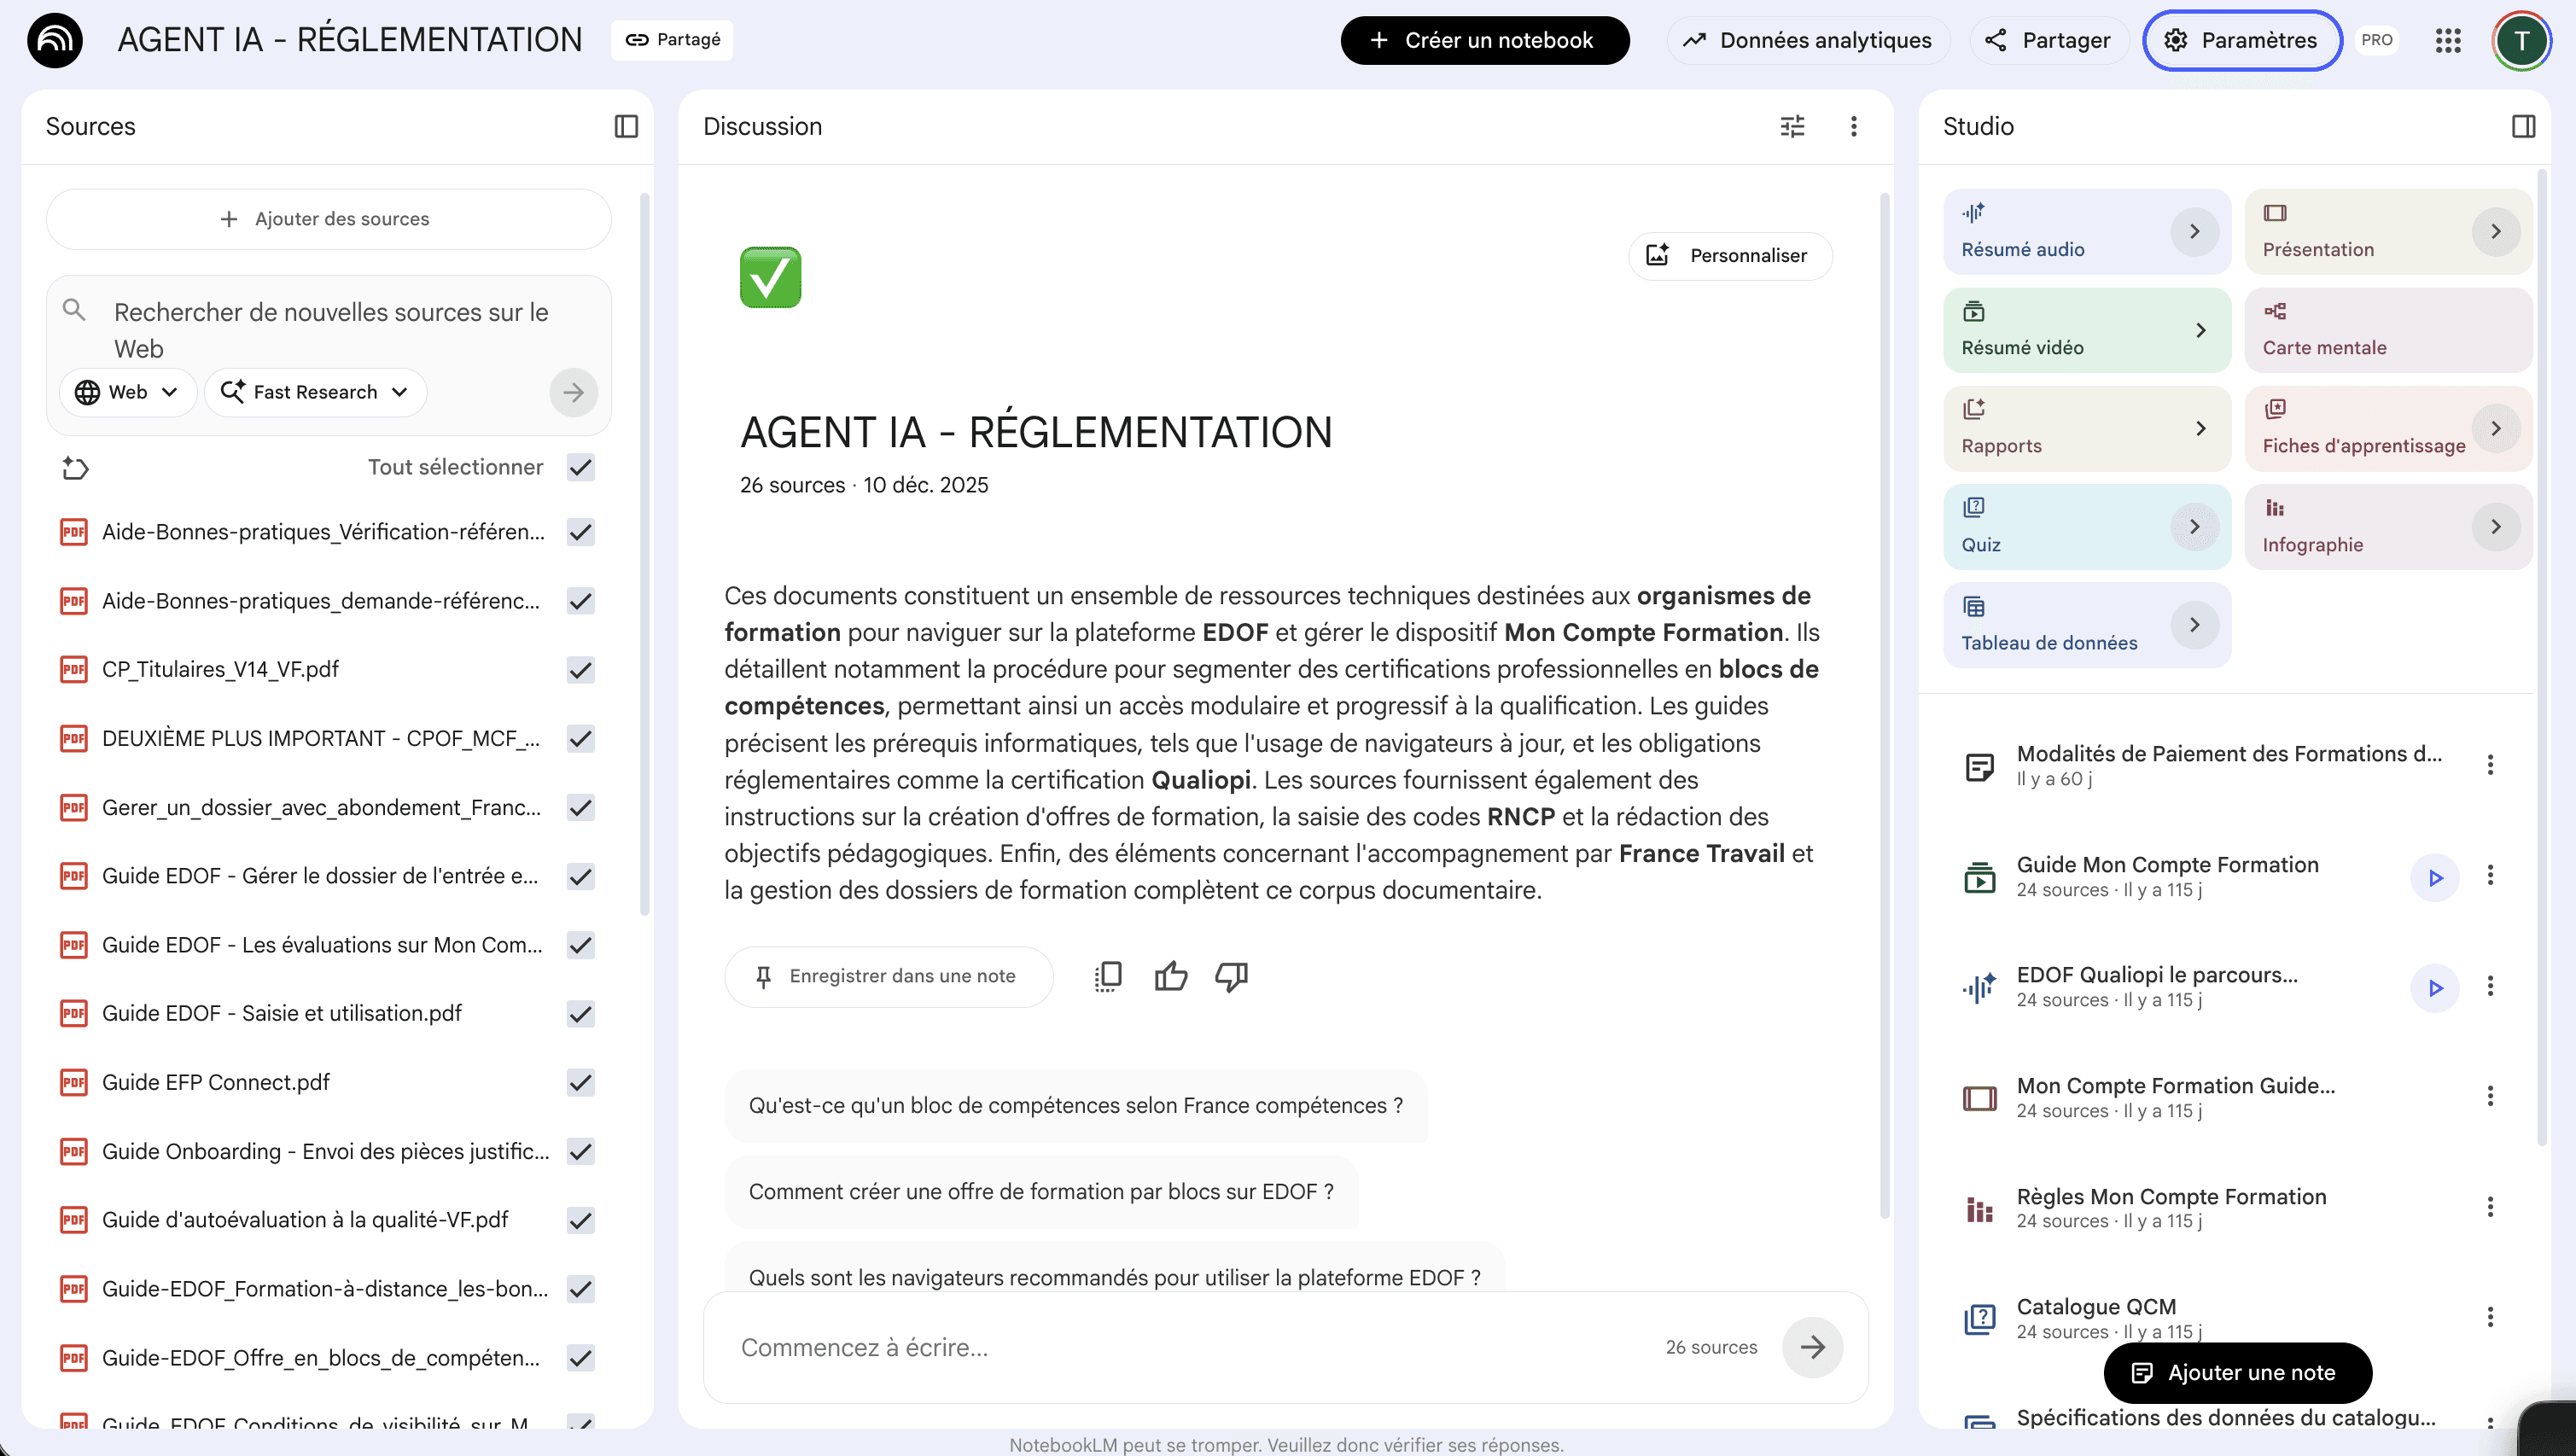Open Paramètres settings
The width and height of the screenshot is (2576, 1456).
tap(2242, 40)
